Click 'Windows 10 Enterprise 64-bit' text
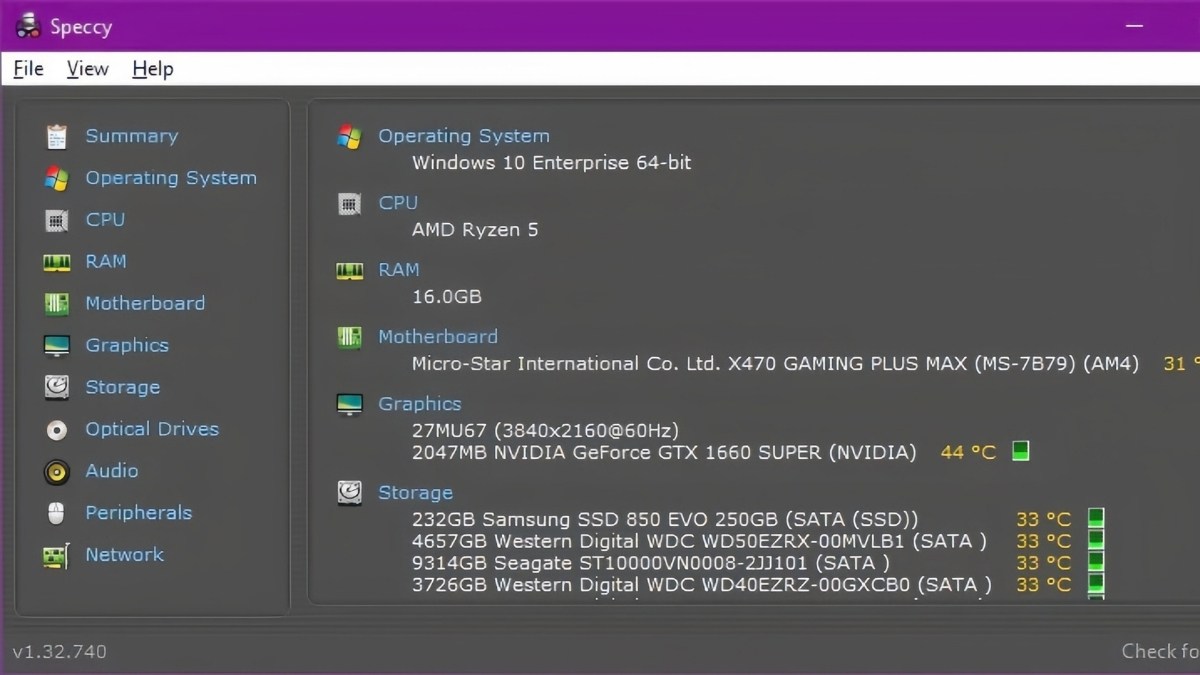Viewport: 1200px width, 675px height. click(x=551, y=162)
